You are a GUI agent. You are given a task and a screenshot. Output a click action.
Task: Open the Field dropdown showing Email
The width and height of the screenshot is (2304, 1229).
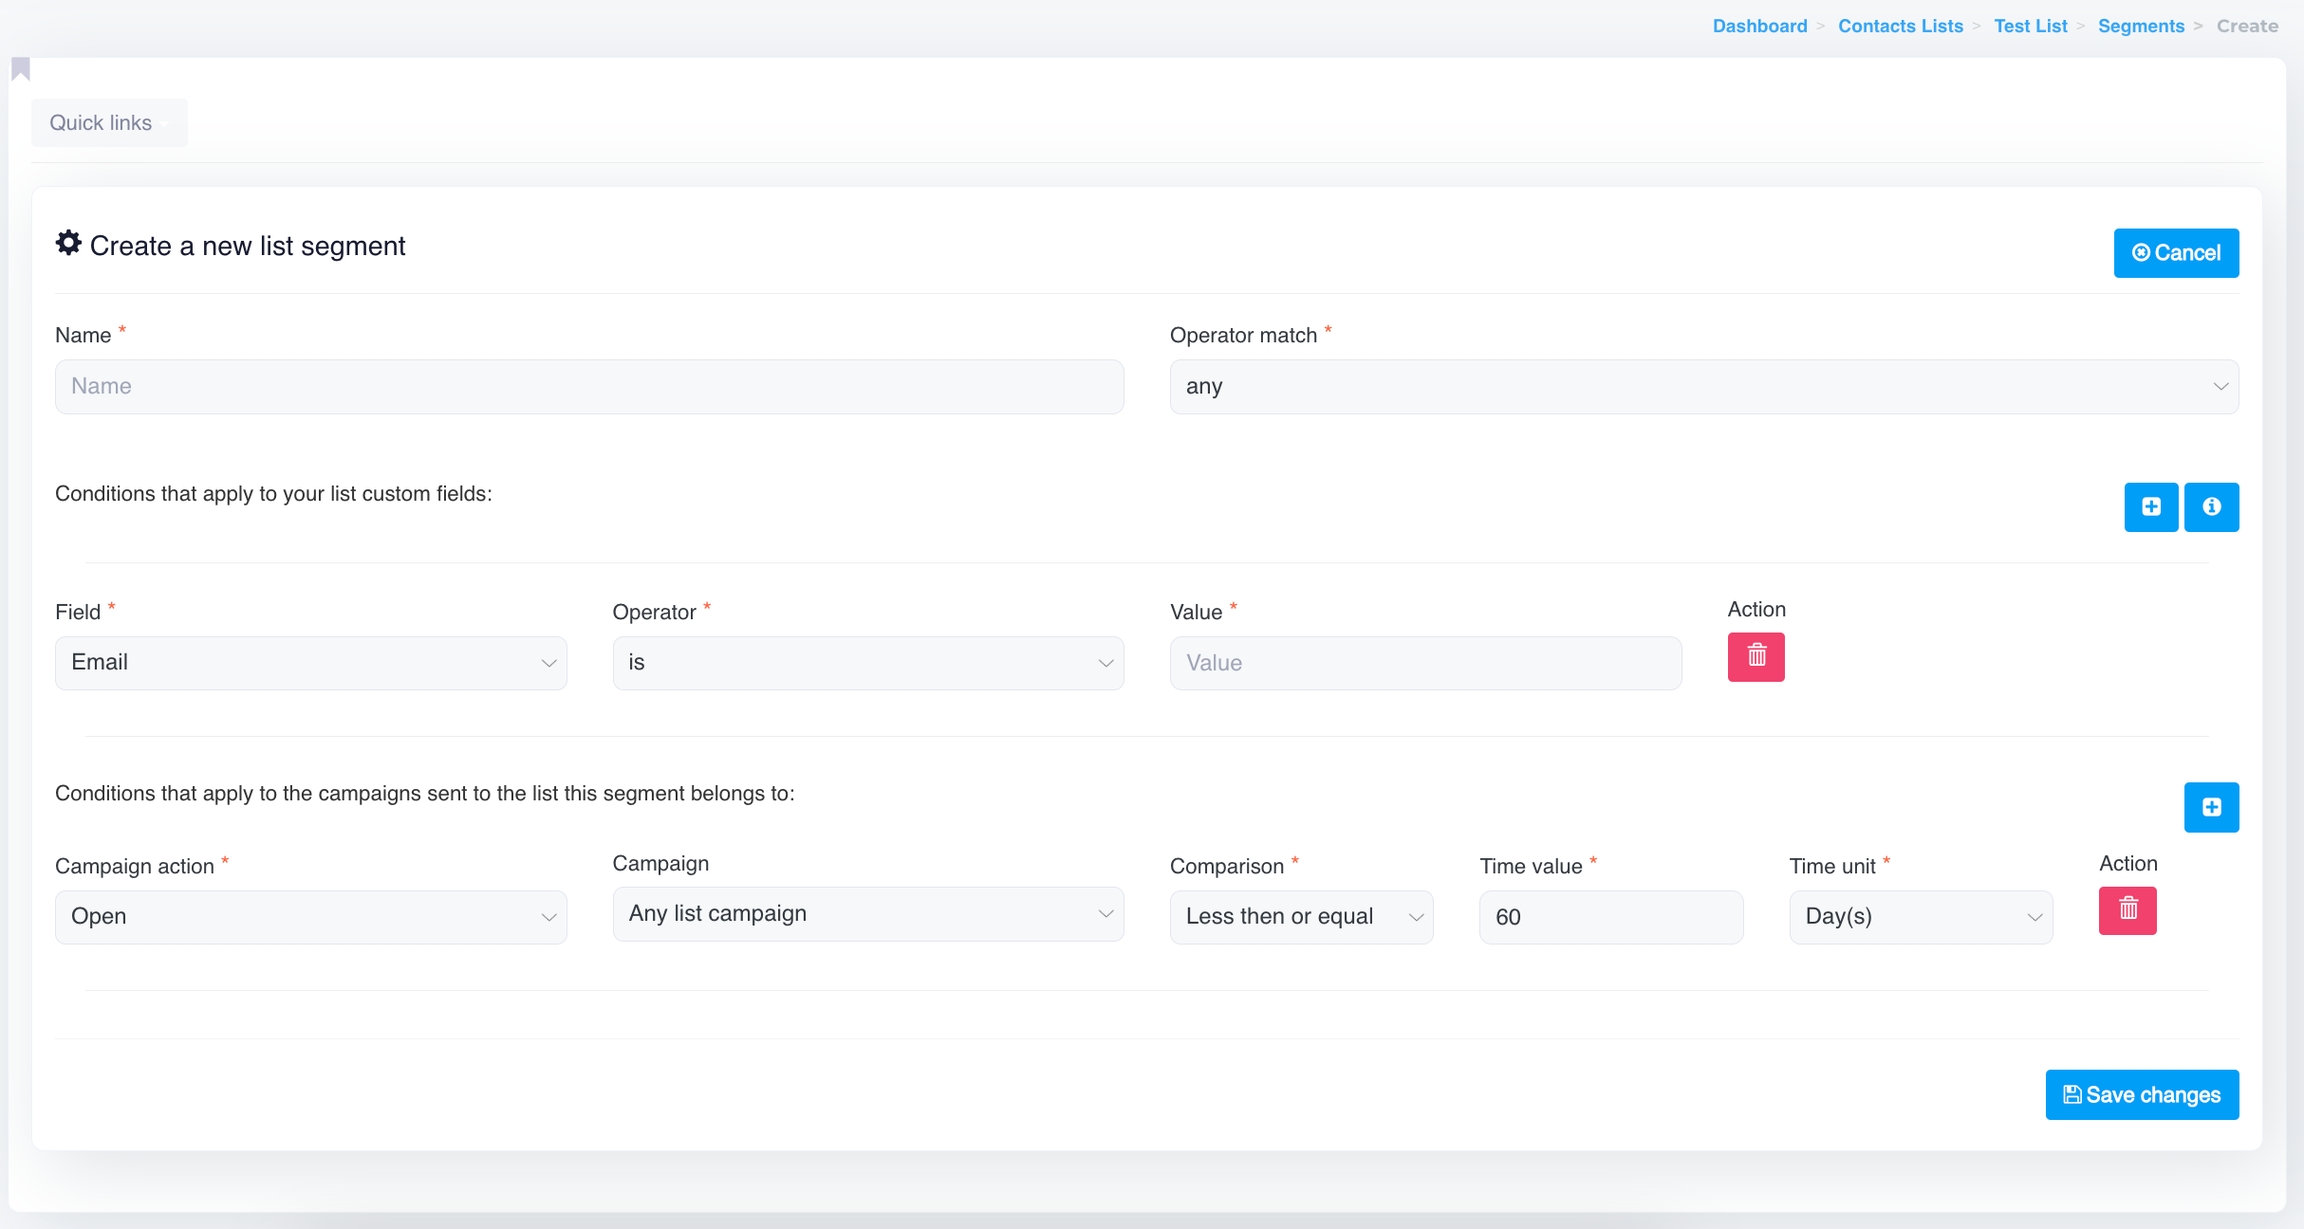(310, 663)
